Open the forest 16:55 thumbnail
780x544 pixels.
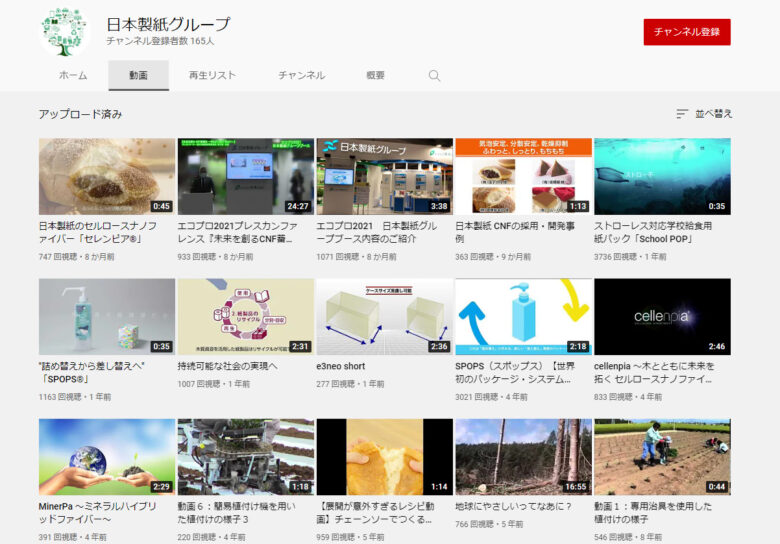click(523, 457)
